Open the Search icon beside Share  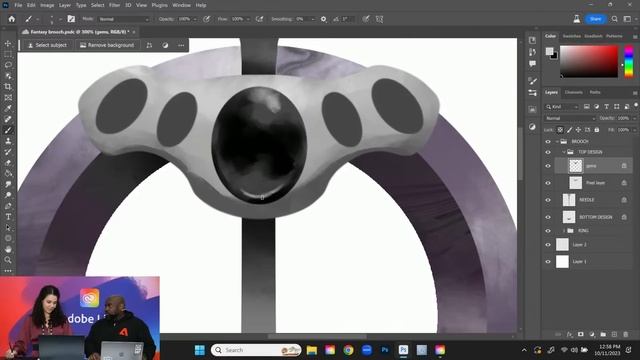615,19
